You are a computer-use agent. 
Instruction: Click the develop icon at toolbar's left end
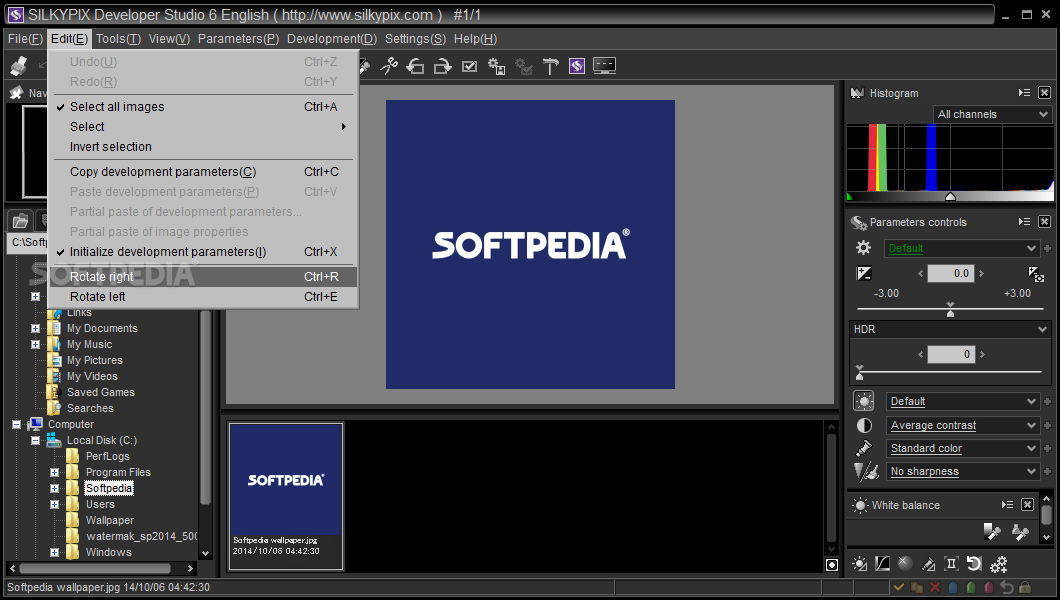(19, 66)
